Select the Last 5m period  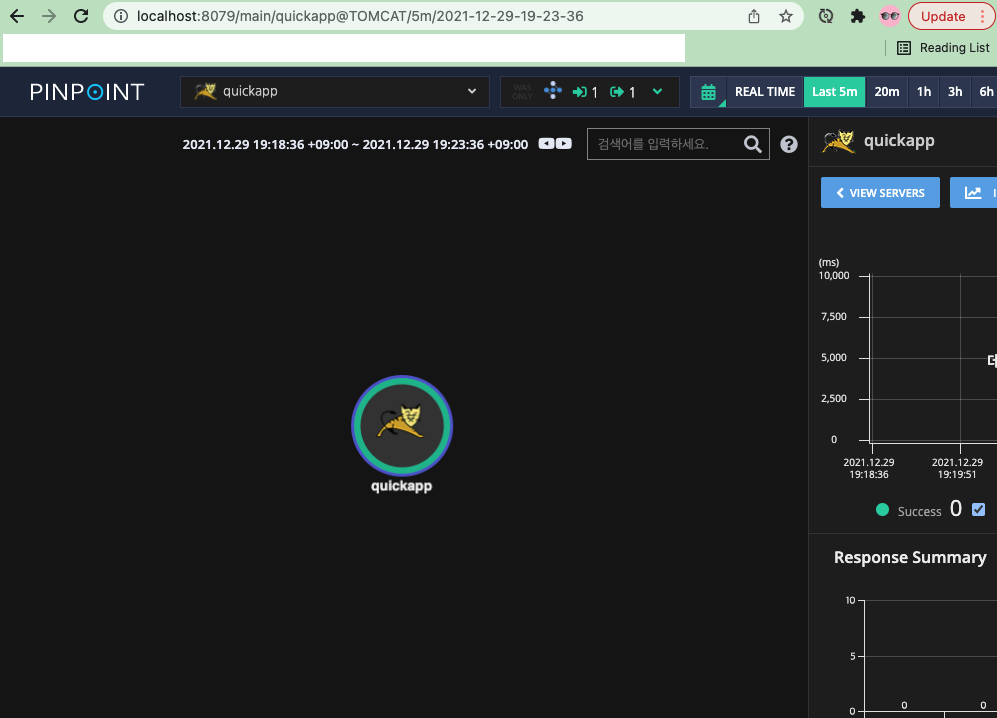click(x=834, y=92)
